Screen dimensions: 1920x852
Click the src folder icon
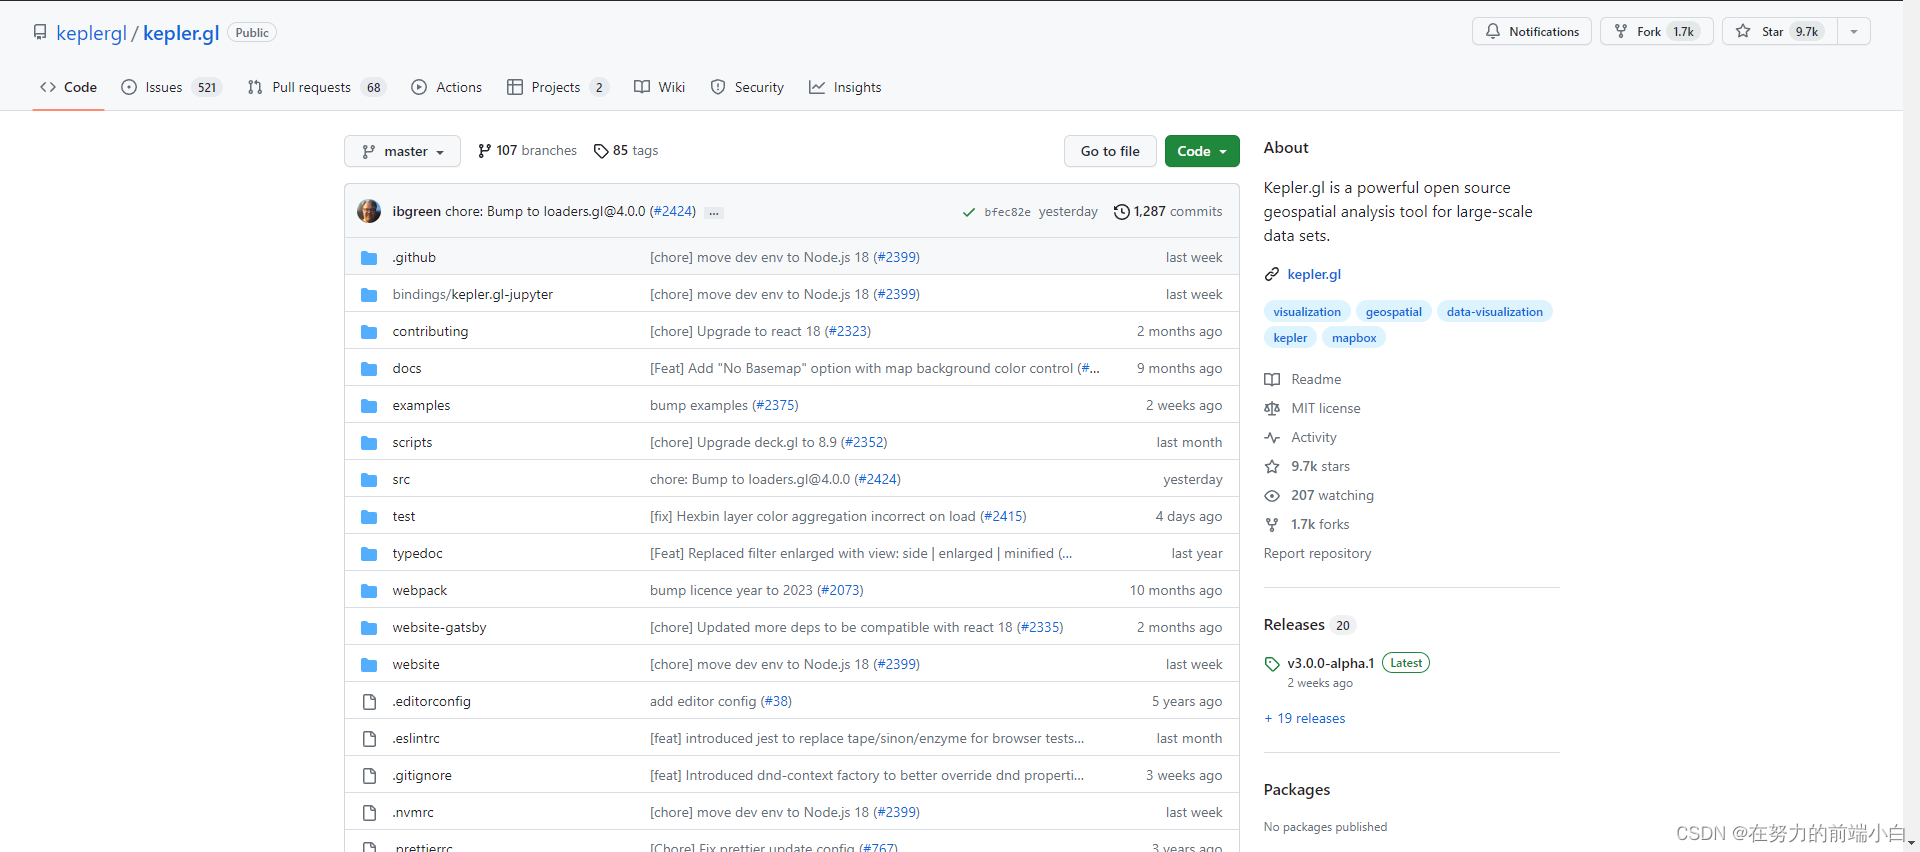point(369,480)
